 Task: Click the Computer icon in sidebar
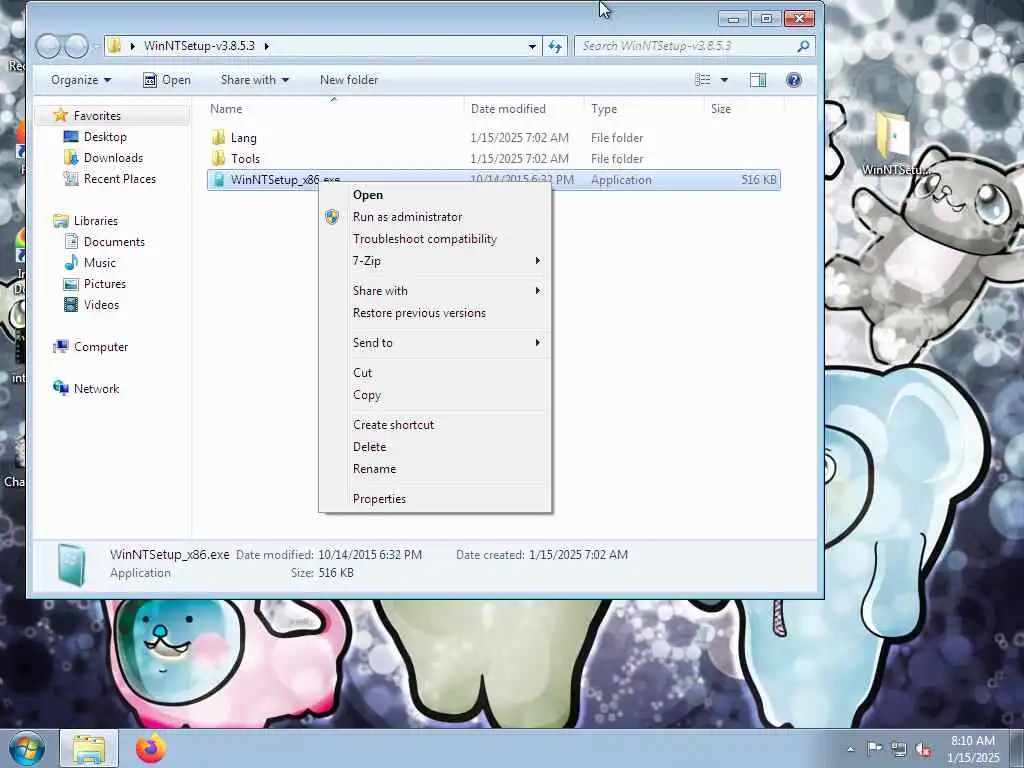(61, 347)
